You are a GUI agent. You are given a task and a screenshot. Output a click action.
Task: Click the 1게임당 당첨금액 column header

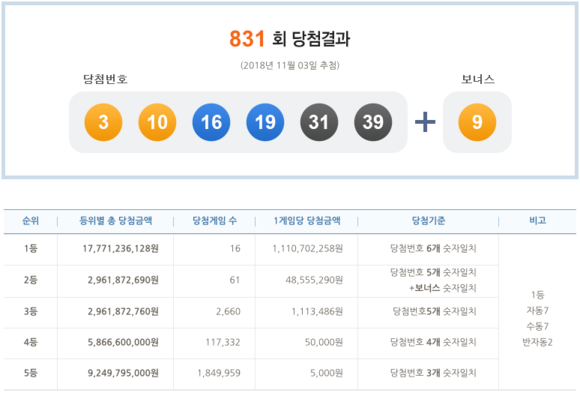coord(307,221)
